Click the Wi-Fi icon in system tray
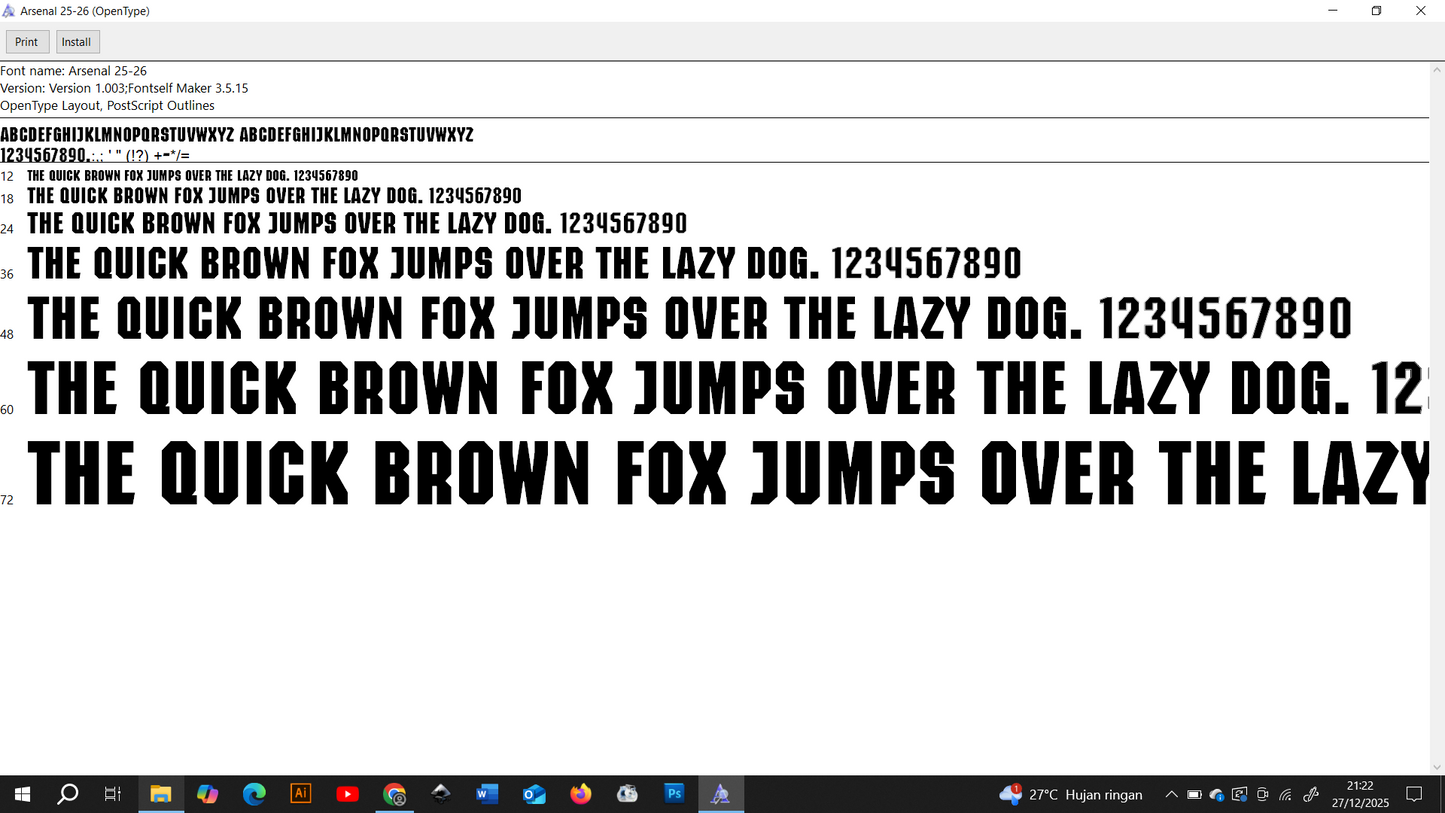Screen dimensions: 1445x813 click(x=1286, y=795)
